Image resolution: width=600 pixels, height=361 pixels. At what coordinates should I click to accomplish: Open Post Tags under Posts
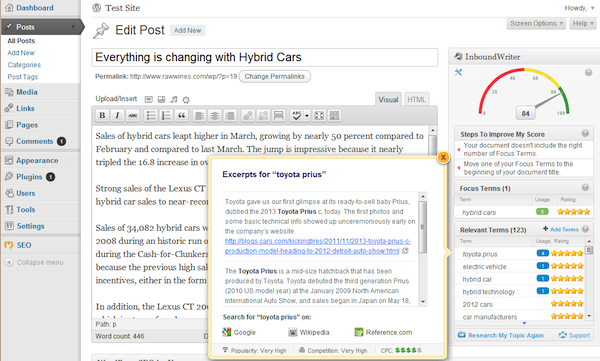[x=23, y=77]
